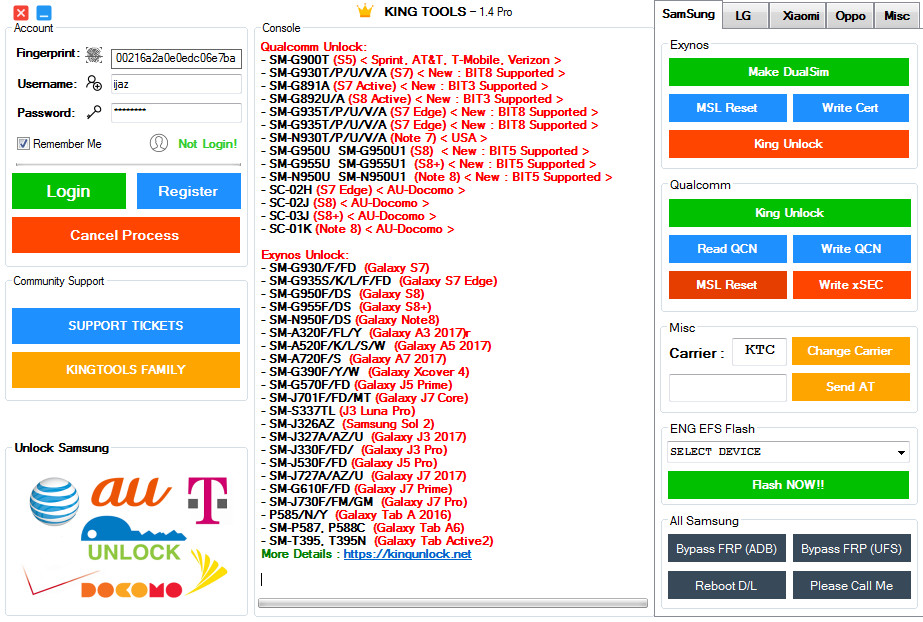Click the Write xSEC button
This screenshot has width=923, height=622.
click(x=852, y=285)
